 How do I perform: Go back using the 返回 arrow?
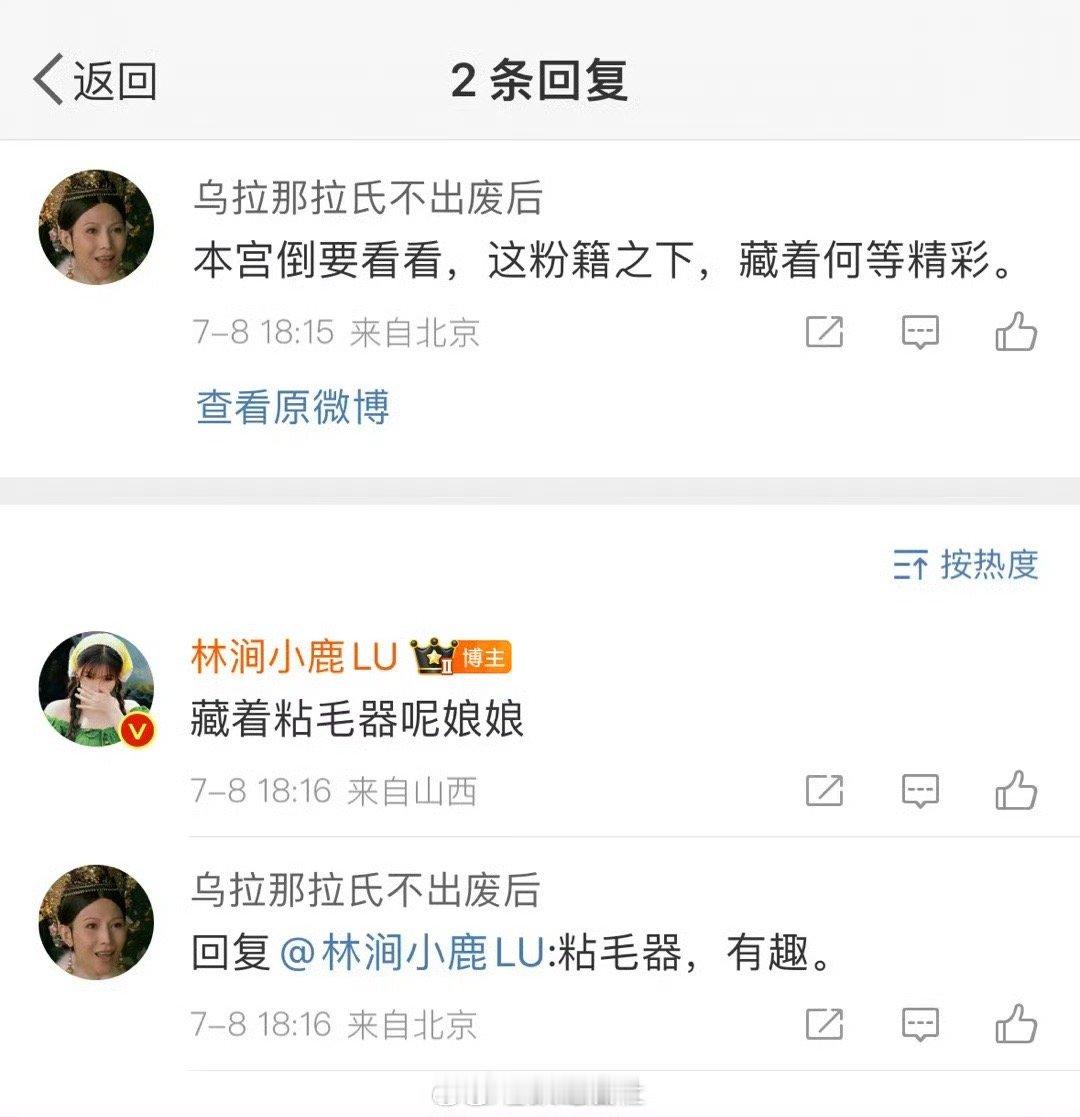tap(95, 80)
